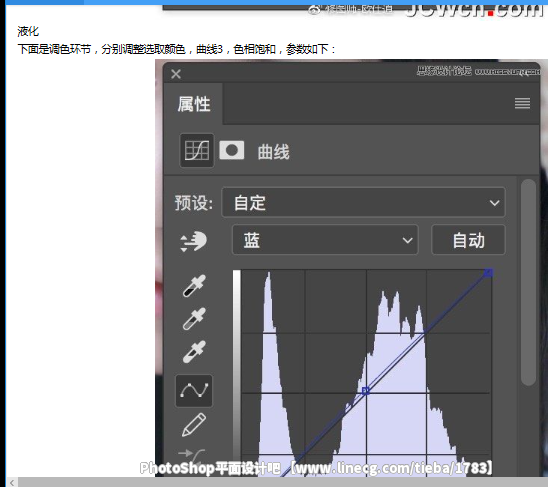Select the layer mask icon
This screenshot has width=548, height=487.
[231, 150]
